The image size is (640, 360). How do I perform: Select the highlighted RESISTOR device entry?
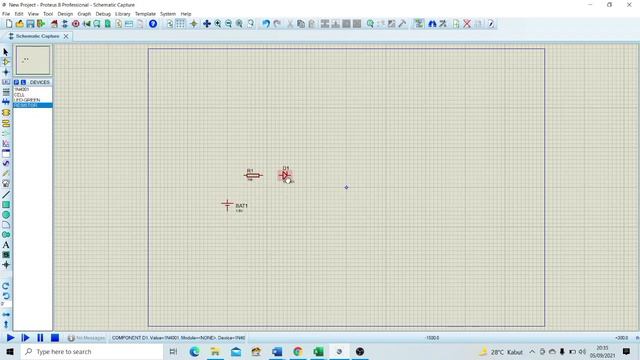click(33, 105)
